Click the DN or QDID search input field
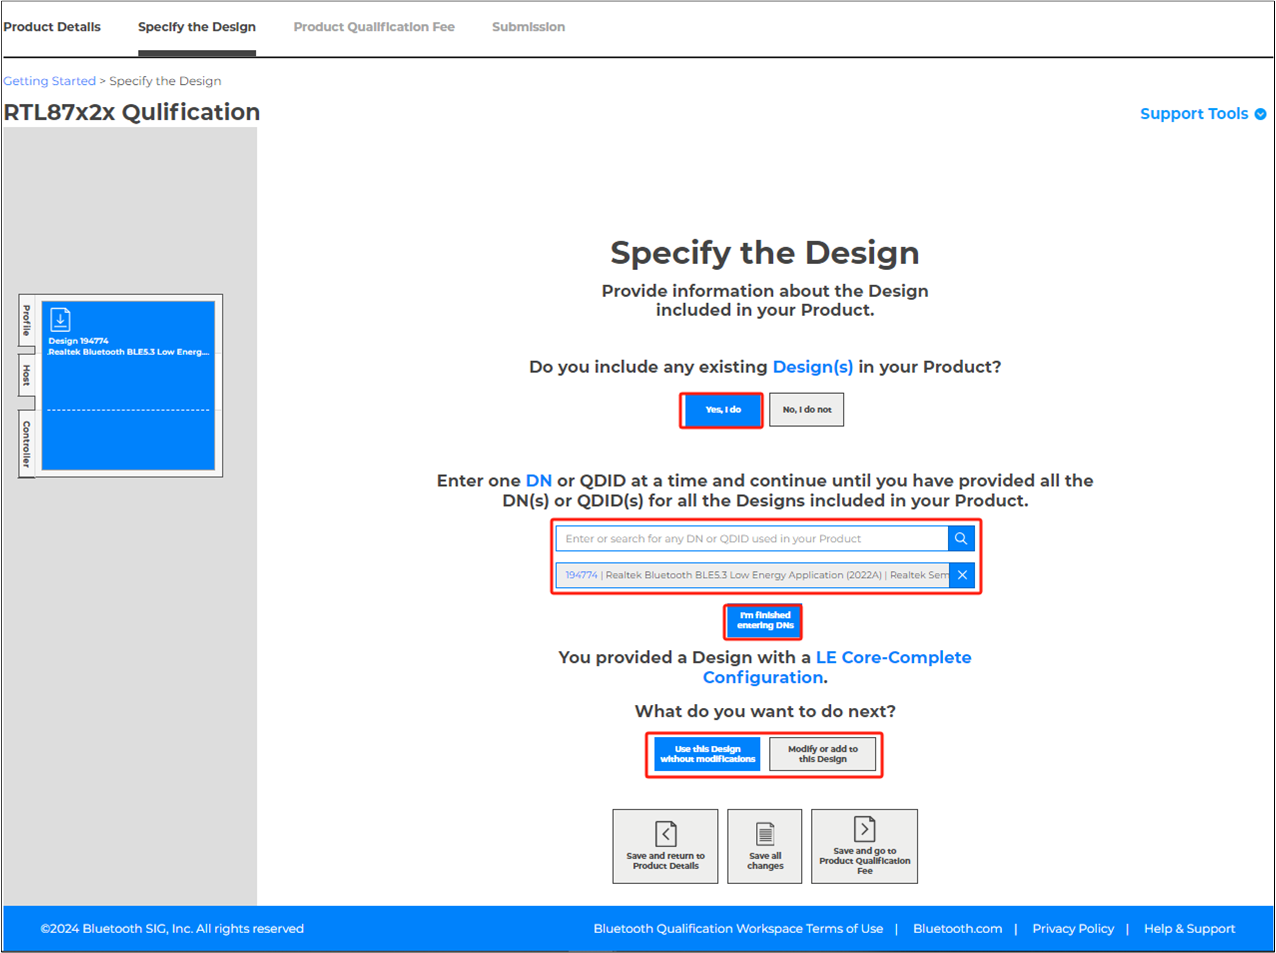Viewport: 1276px width, 953px height. 752,538
